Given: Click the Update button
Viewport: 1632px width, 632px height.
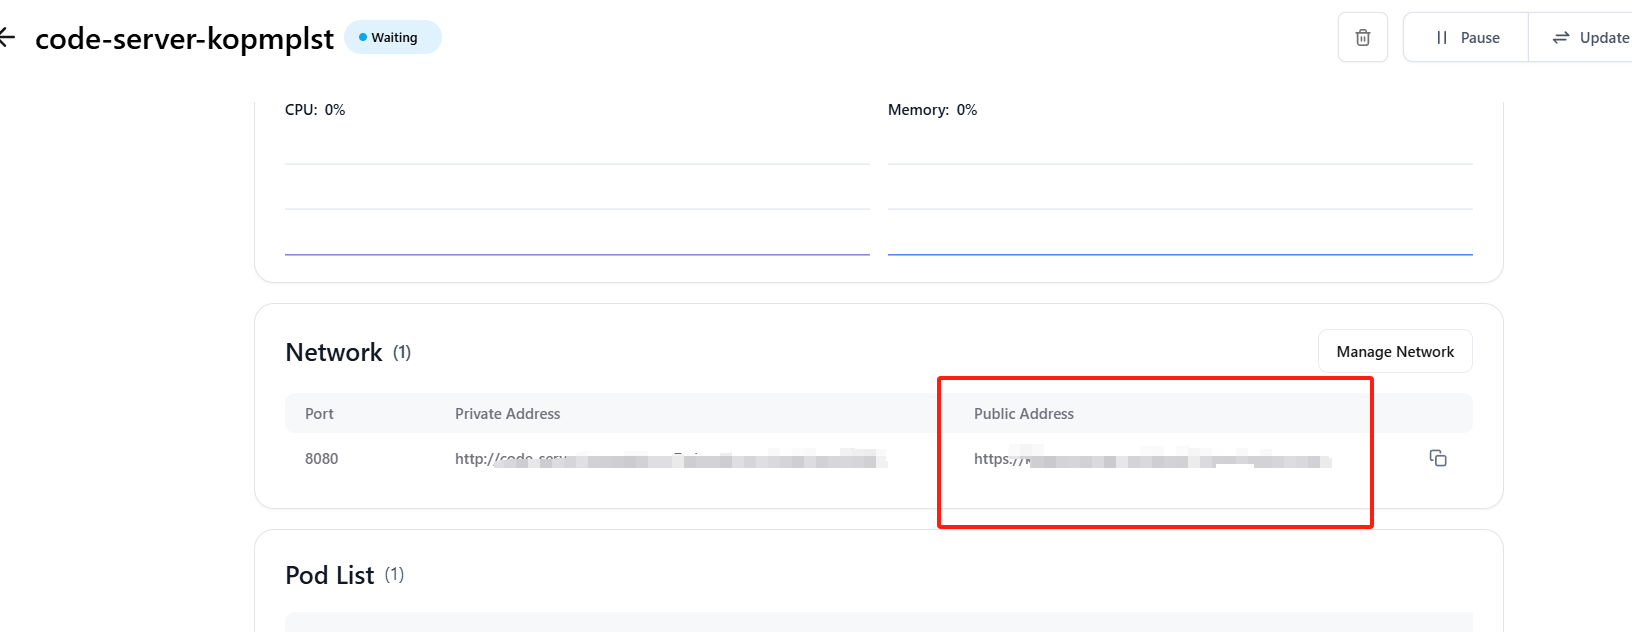Looking at the screenshot, I should click(1581, 38).
